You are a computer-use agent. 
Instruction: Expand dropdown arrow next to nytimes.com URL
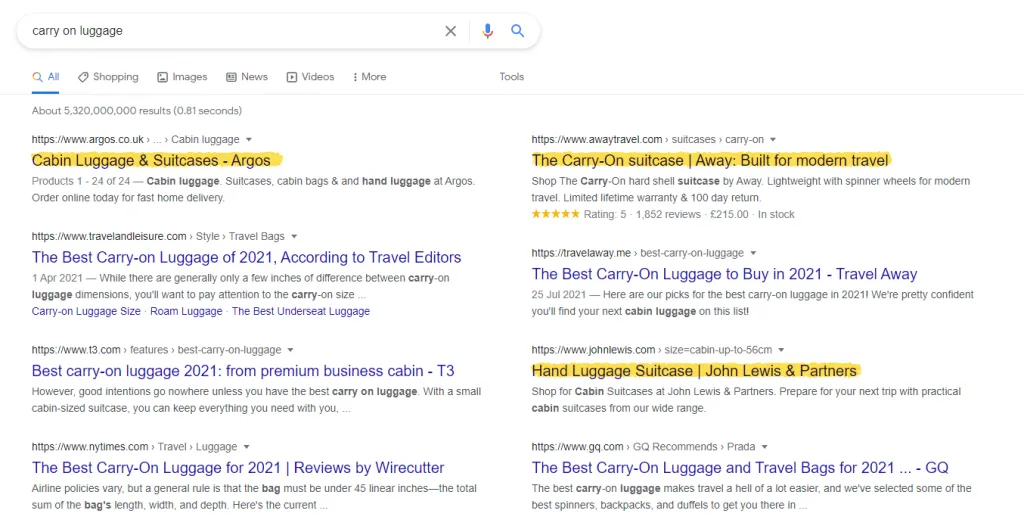point(246,447)
